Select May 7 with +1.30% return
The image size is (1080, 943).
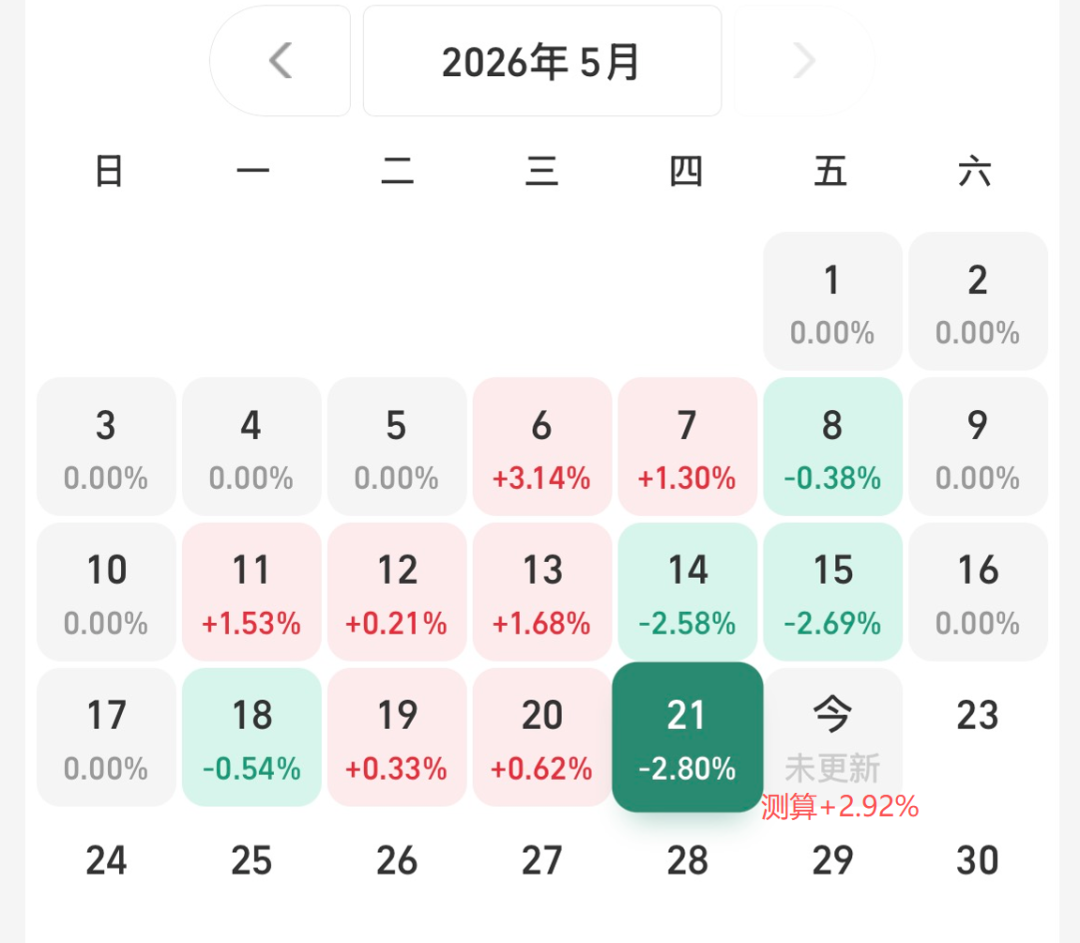coord(687,446)
